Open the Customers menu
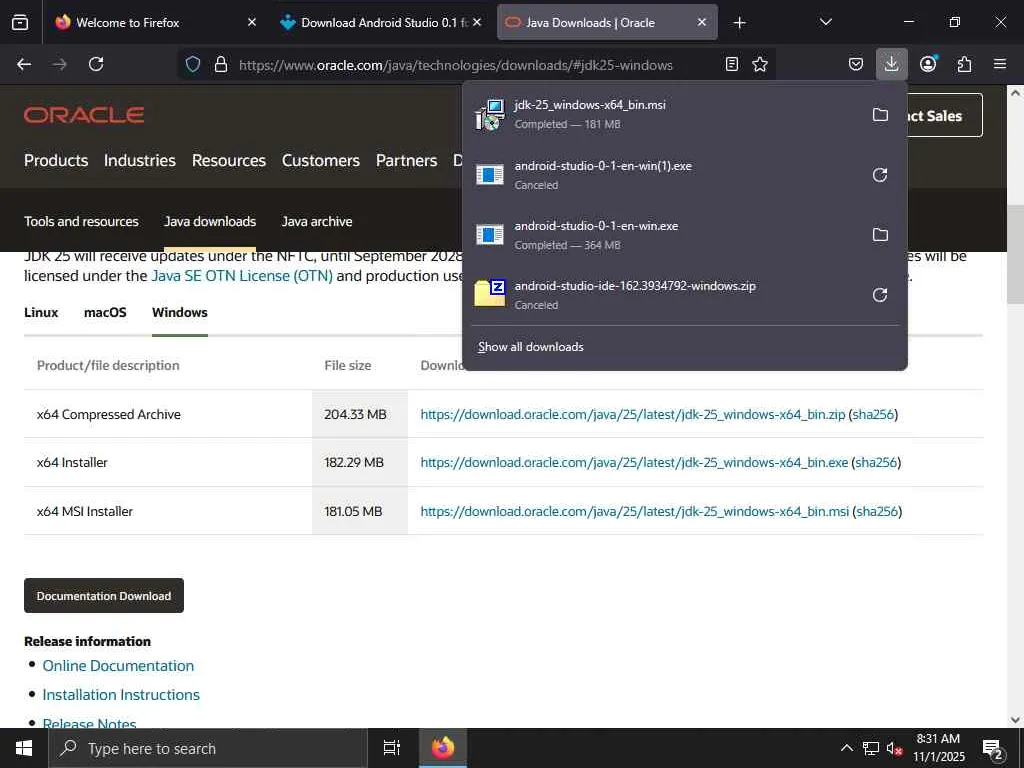The image size is (1024, 768). [321, 160]
